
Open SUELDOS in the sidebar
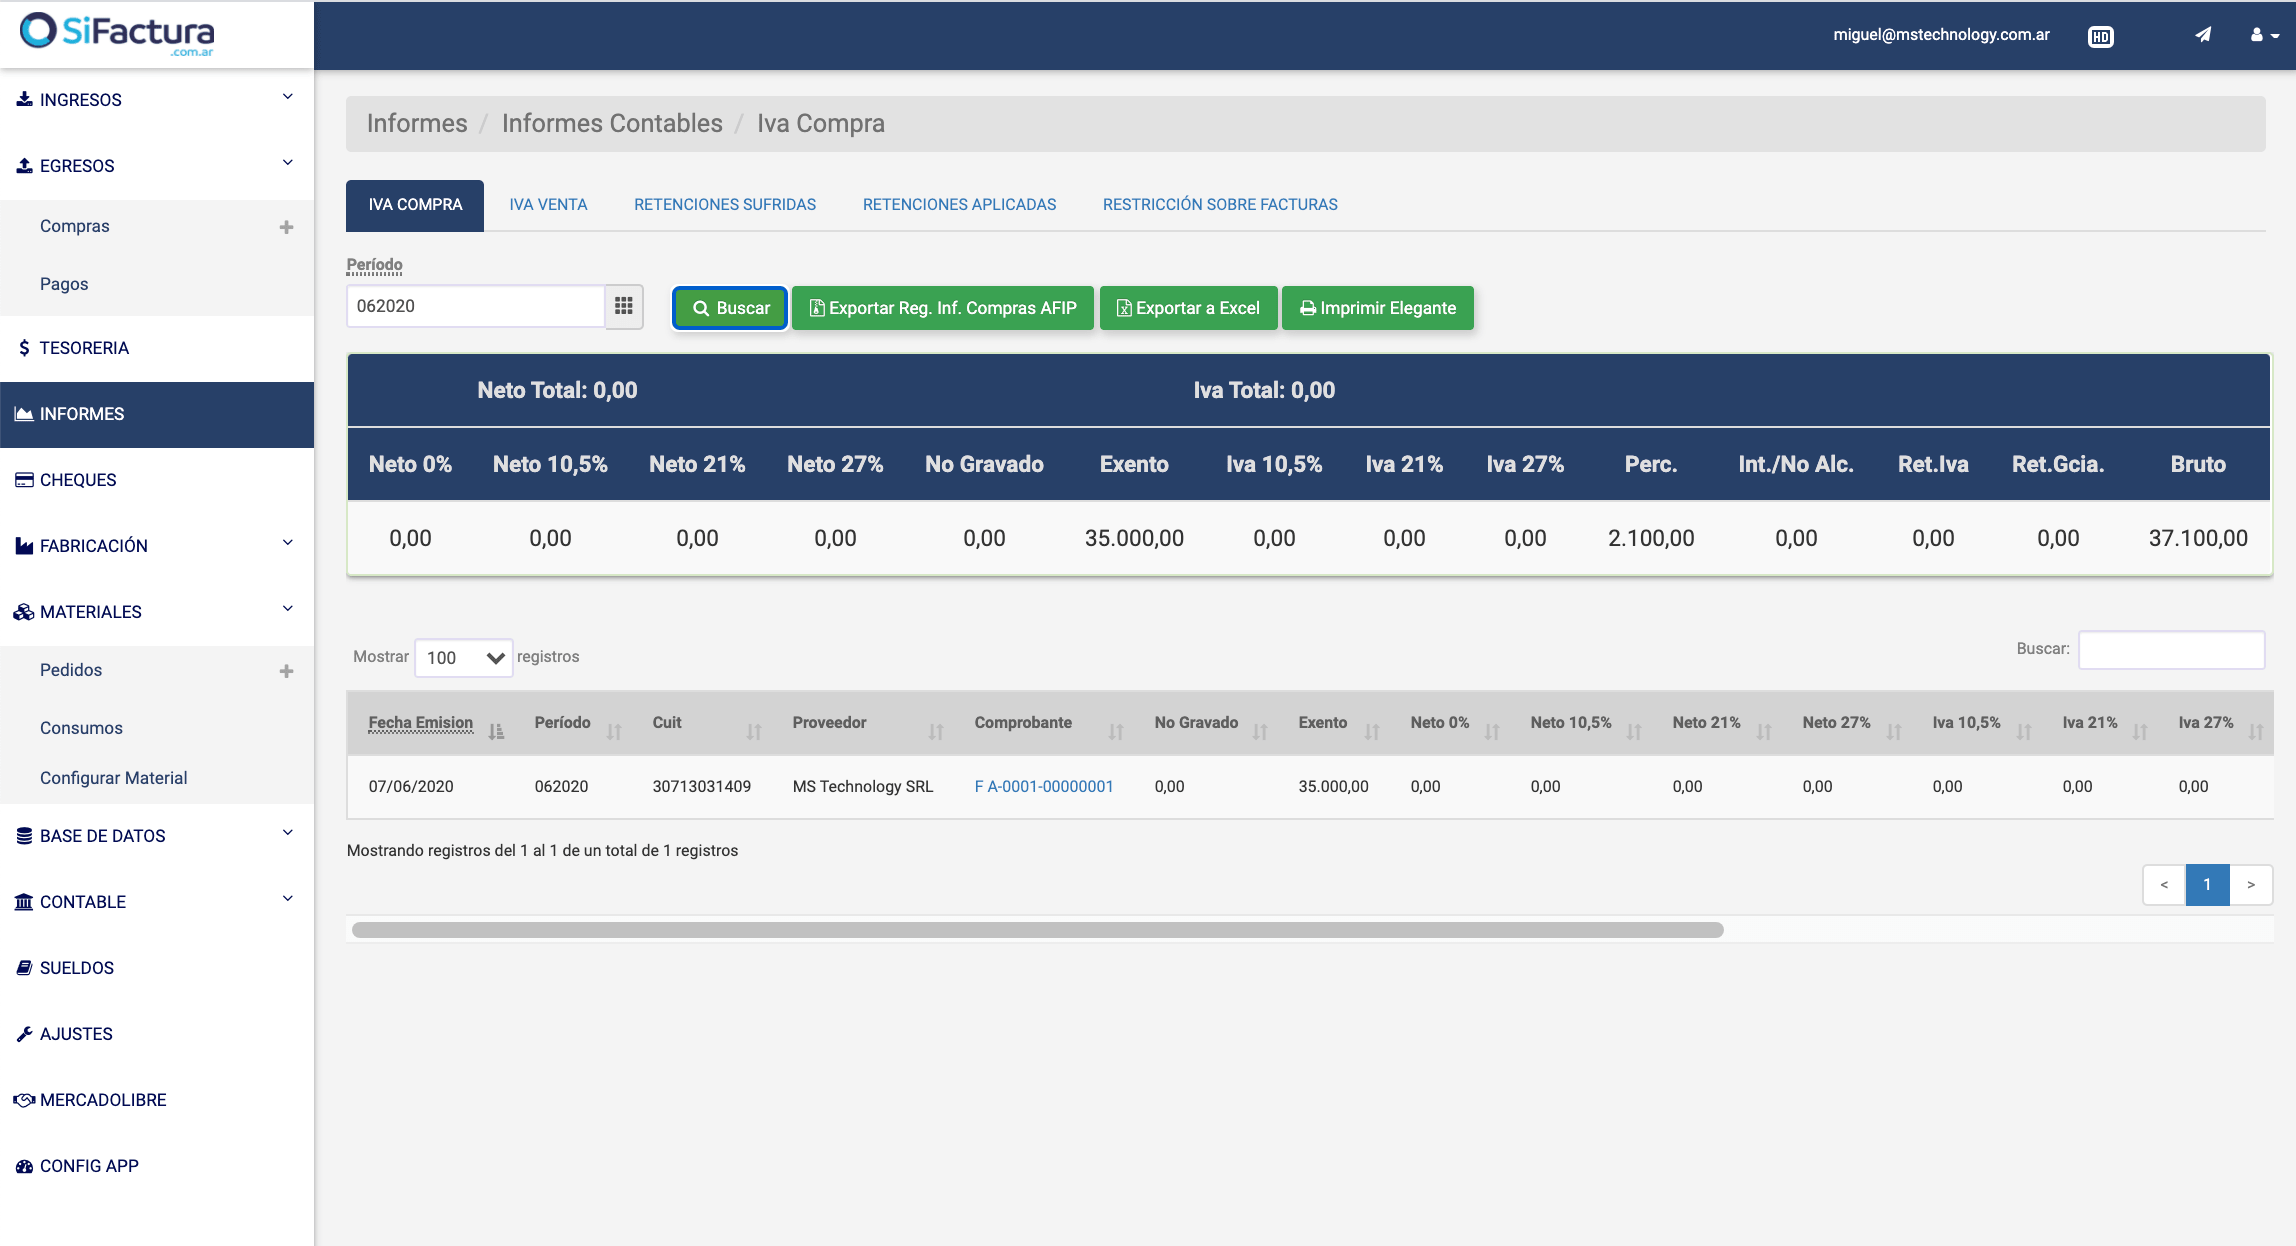tap(157, 968)
